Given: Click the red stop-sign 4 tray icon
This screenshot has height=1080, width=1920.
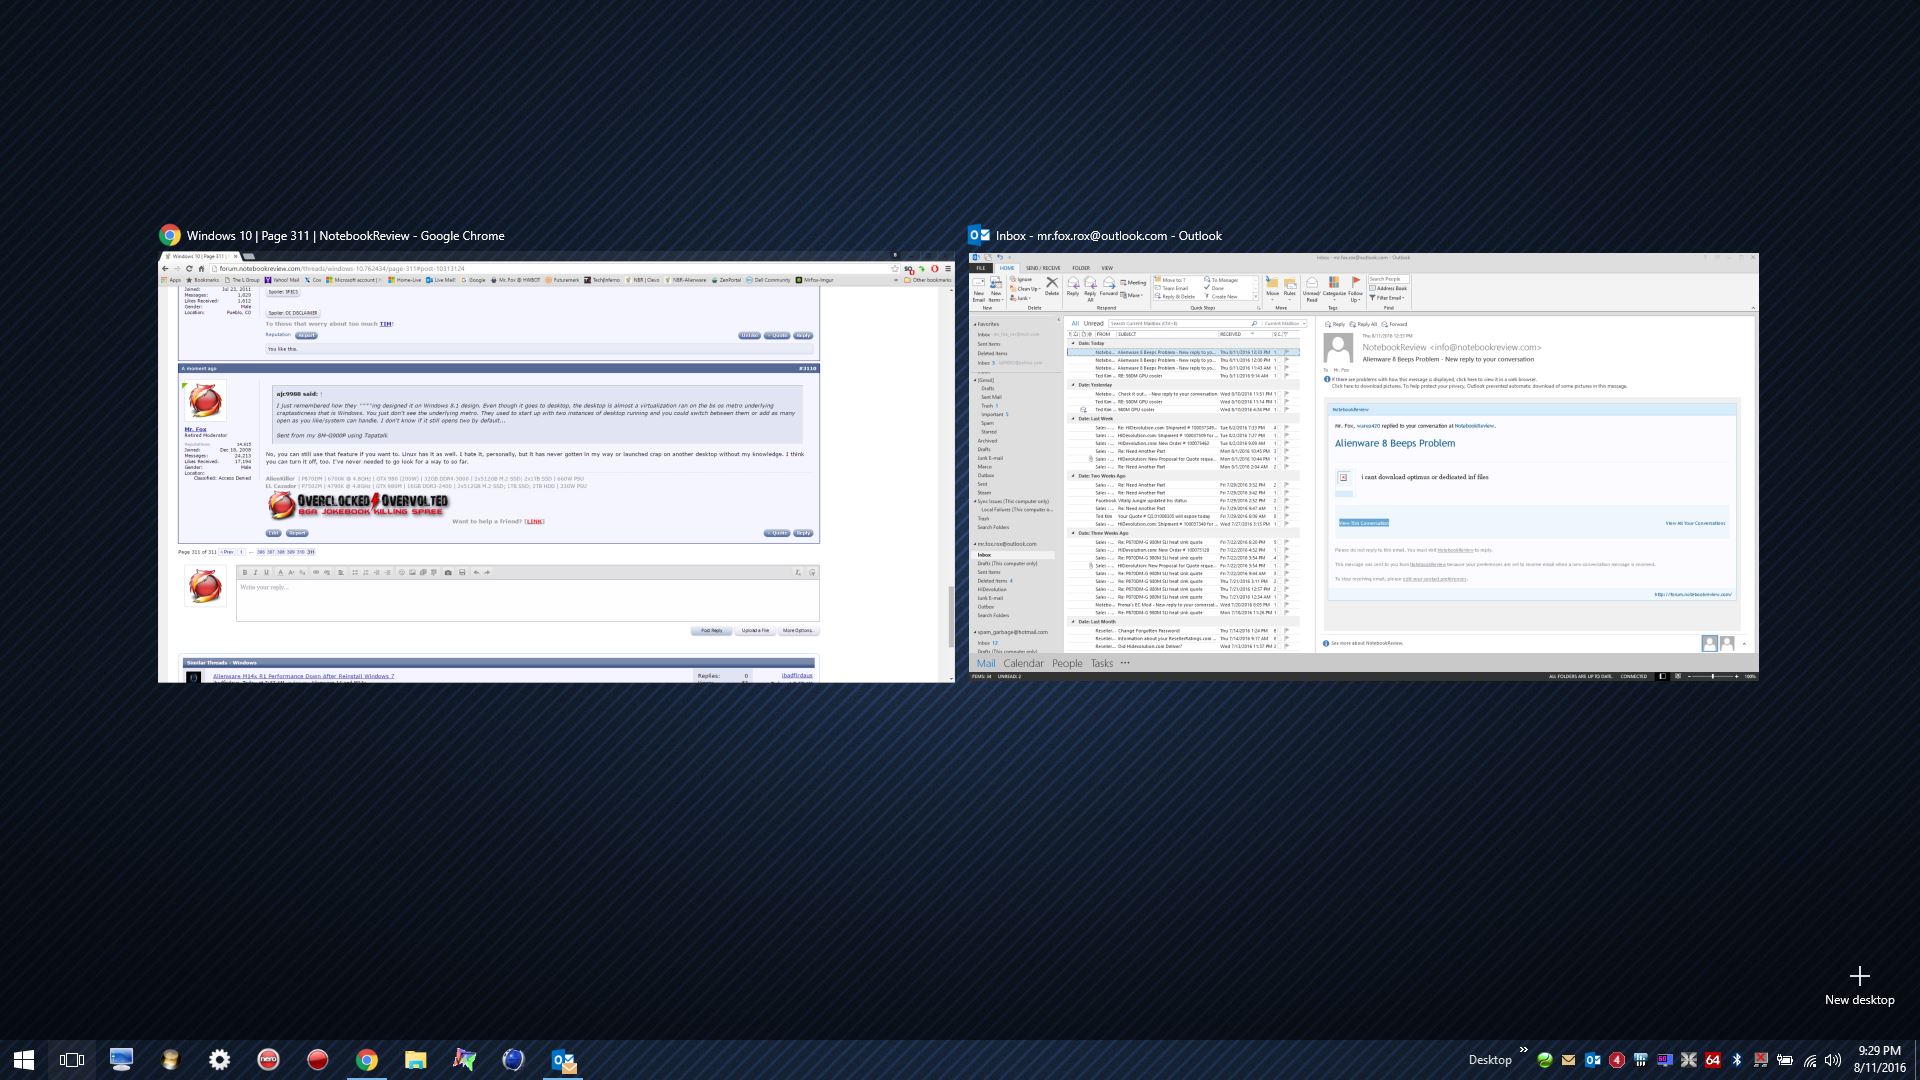Looking at the screenshot, I should (x=1617, y=1060).
